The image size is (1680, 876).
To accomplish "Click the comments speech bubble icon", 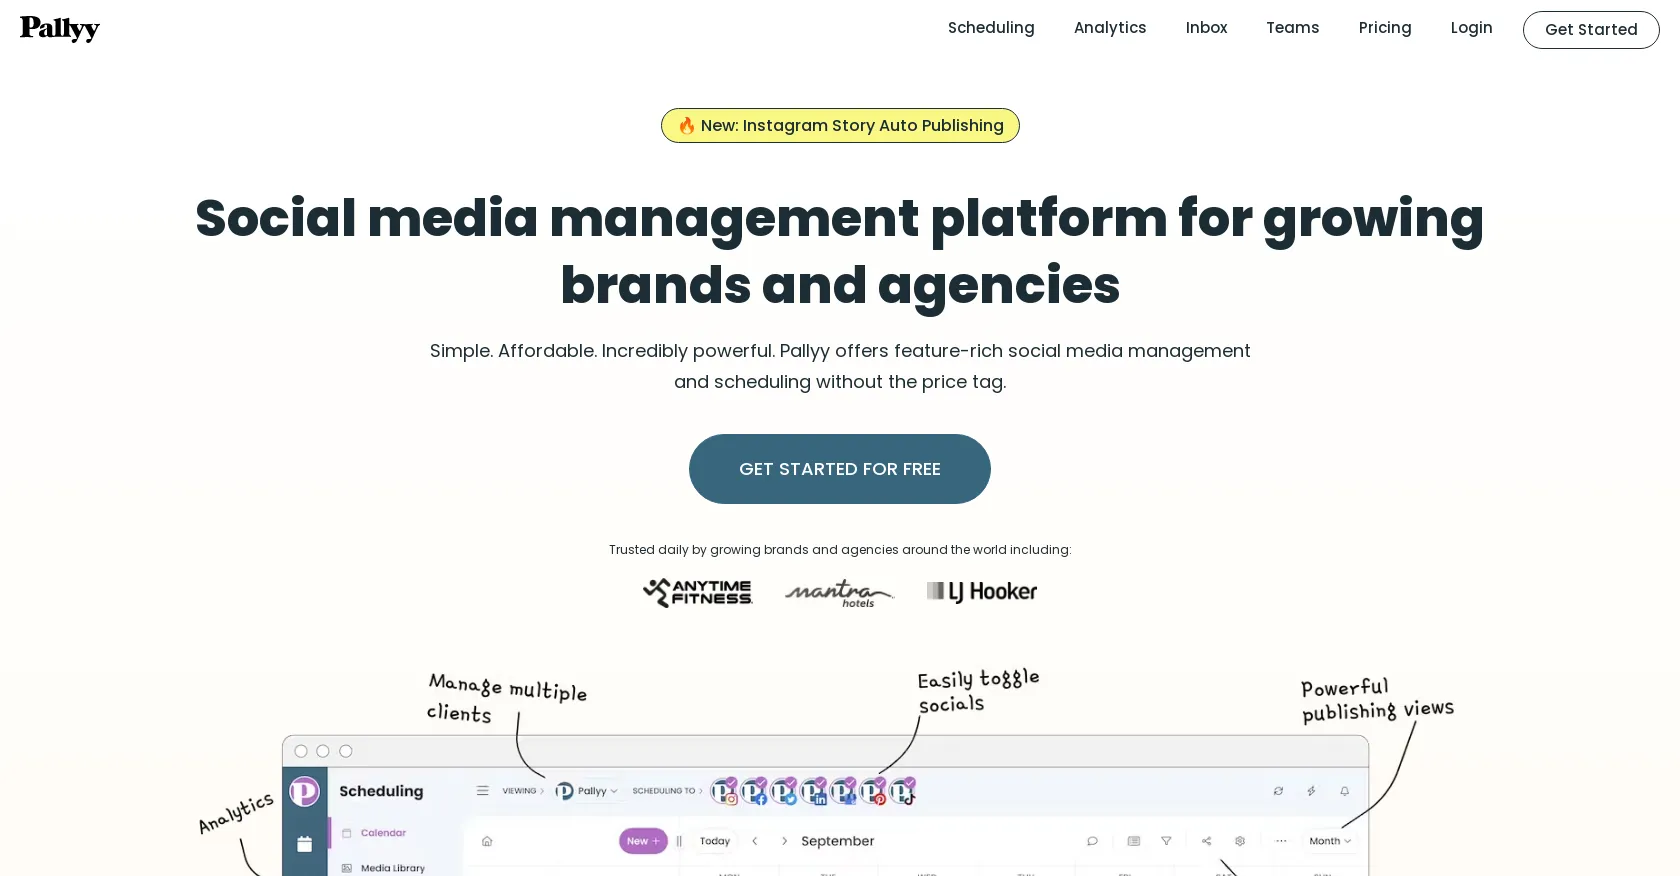I will (1092, 841).
